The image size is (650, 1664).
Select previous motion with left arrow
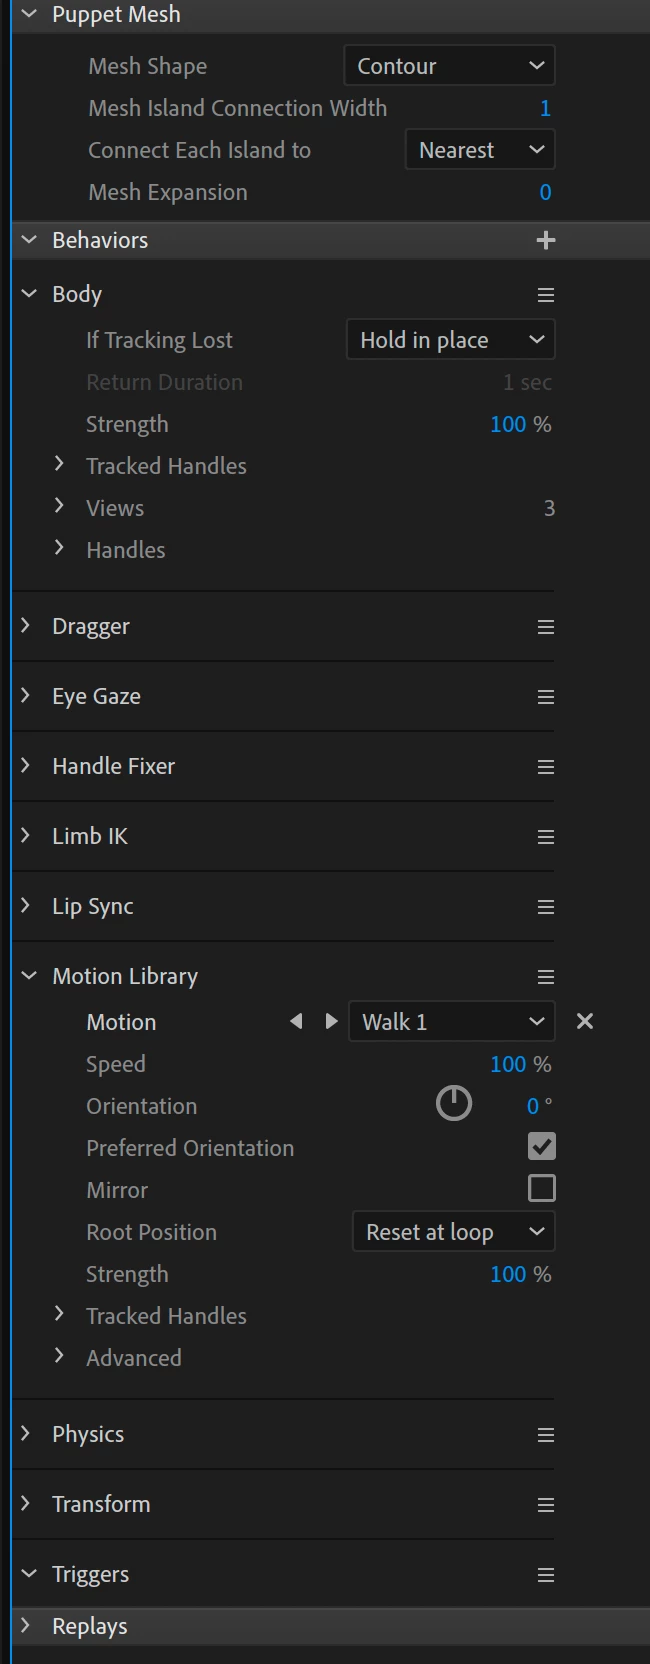click(x=296, y=1021)
